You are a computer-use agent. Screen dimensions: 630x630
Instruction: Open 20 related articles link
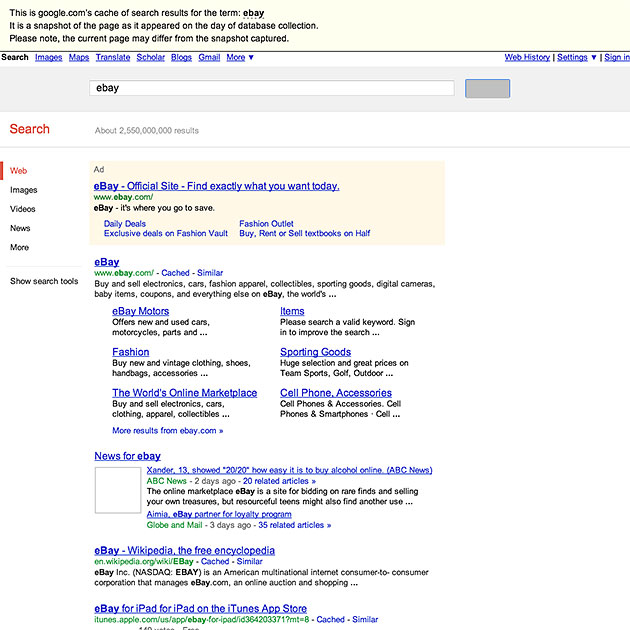pos(279,481)
